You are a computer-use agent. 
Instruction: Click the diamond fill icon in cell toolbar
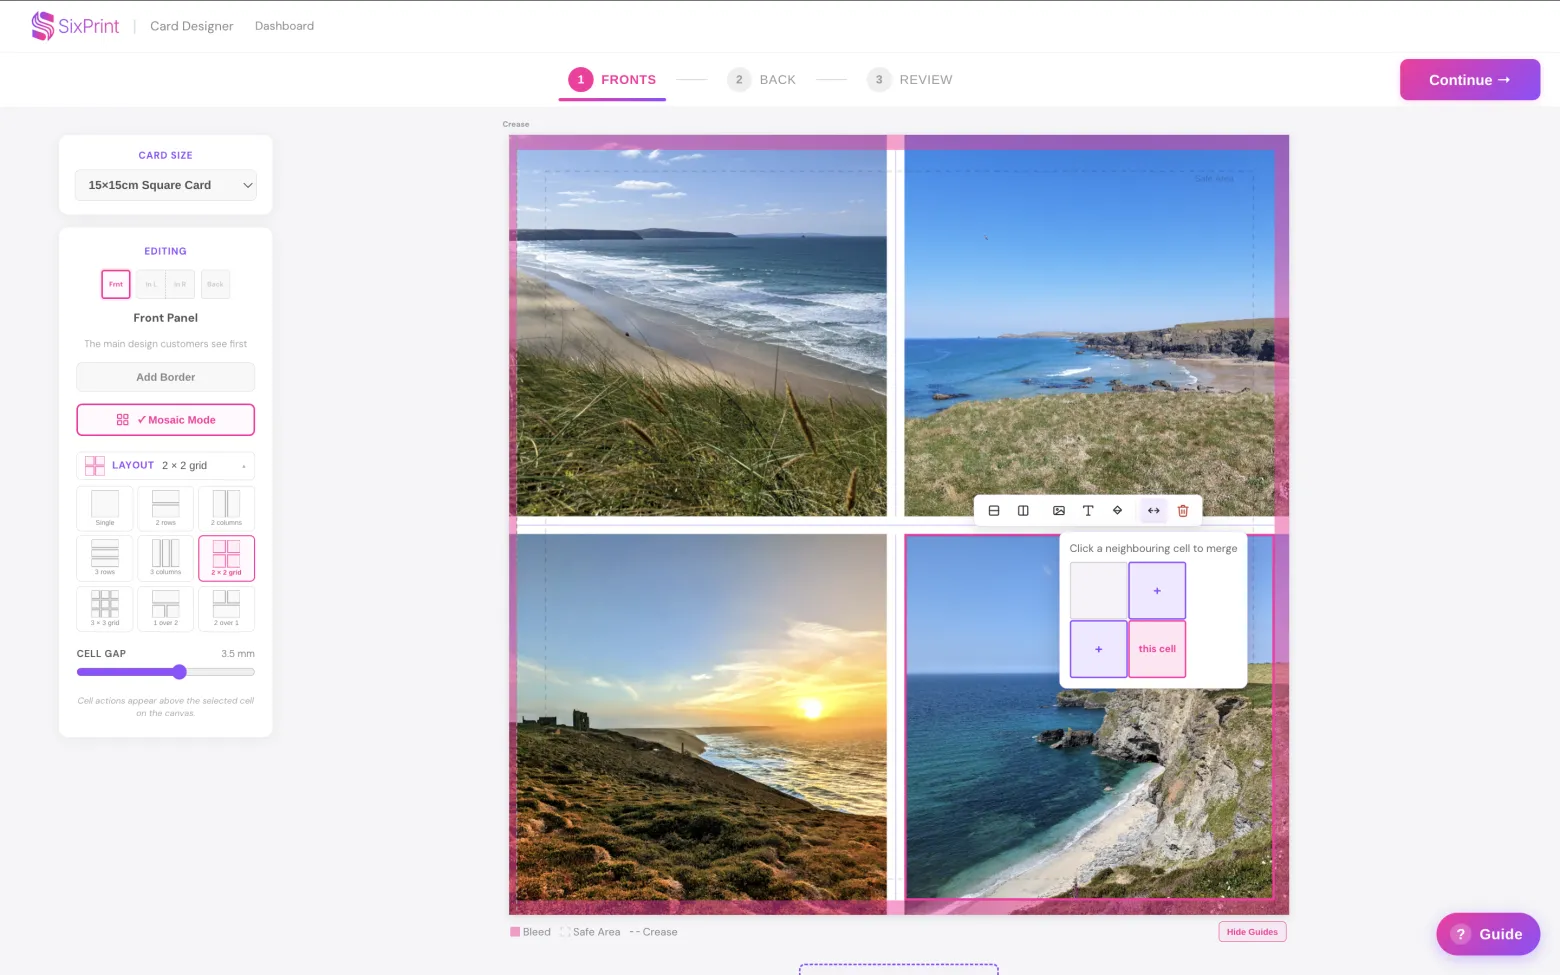(x=1118, y=511)
